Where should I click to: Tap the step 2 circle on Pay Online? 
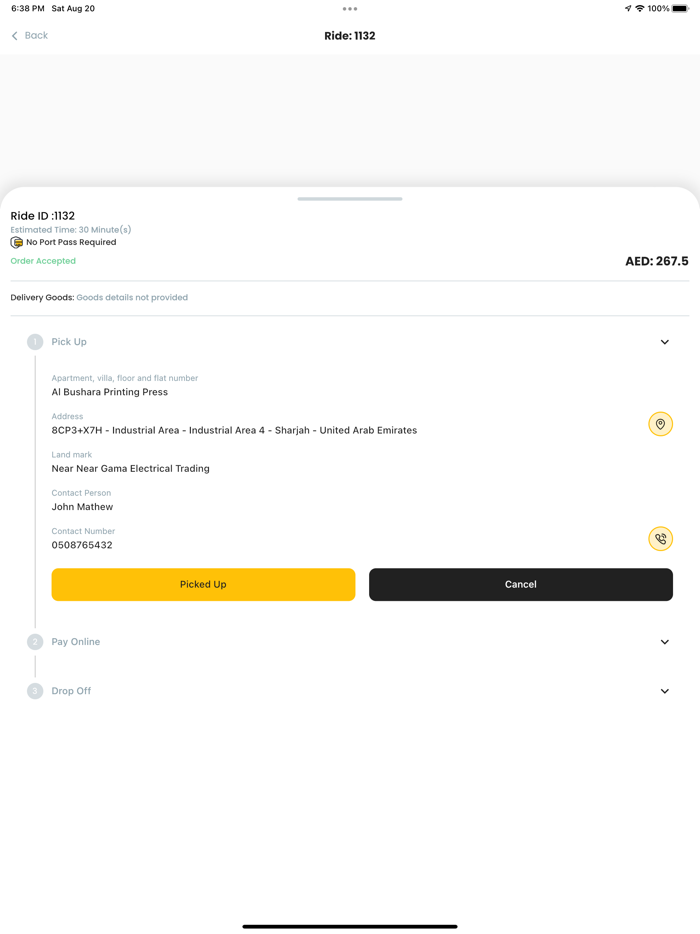coord(35,641)
